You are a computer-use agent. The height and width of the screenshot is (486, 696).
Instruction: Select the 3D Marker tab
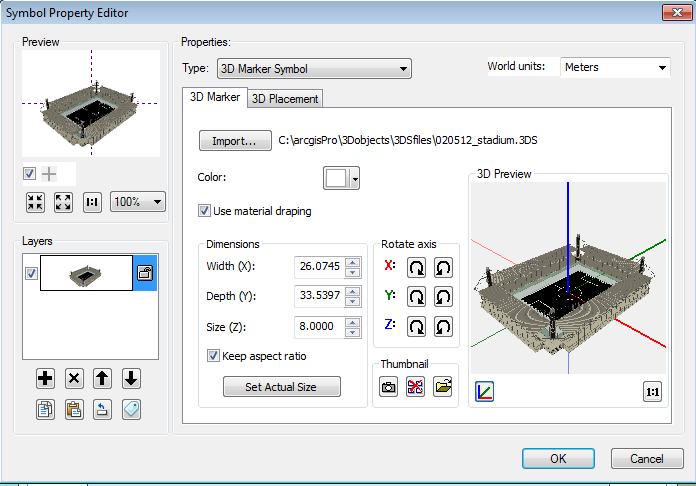point(214,97)
